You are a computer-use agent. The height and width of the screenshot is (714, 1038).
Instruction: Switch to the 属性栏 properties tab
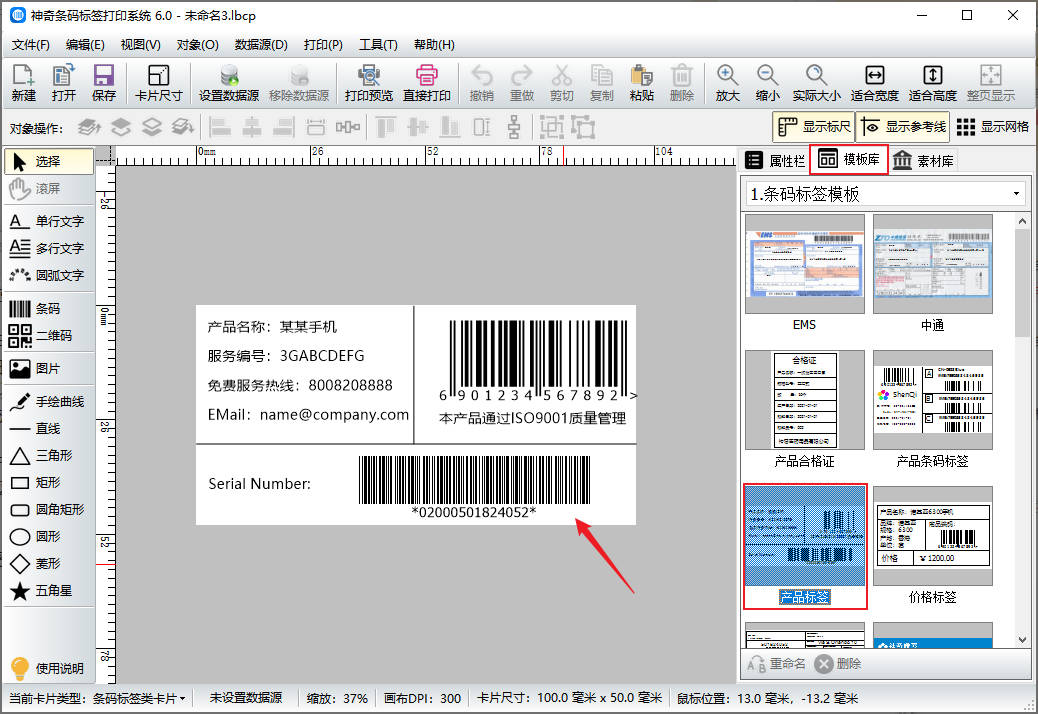coord(775,161)
